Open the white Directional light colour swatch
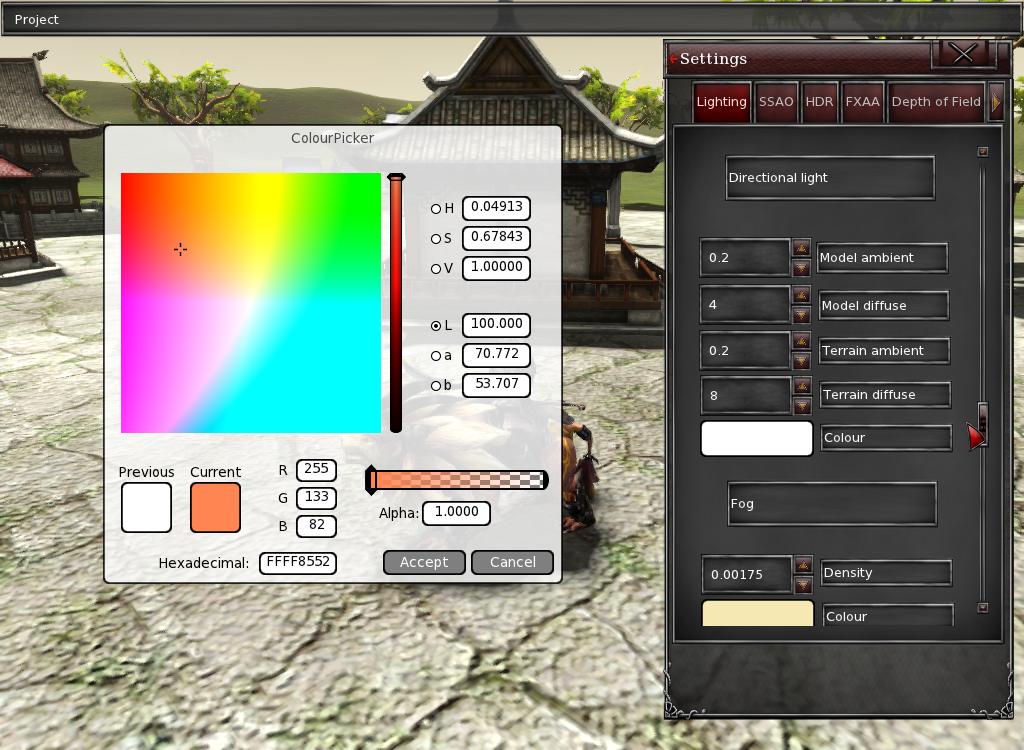The width and height of the screenshot is (1024, 750). [756, 438]
